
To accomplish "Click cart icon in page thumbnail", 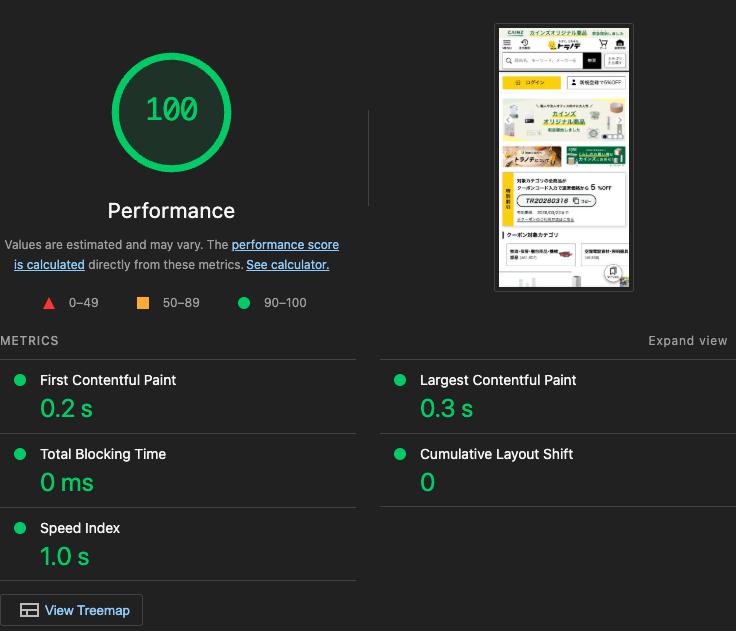I will [603, 44].
